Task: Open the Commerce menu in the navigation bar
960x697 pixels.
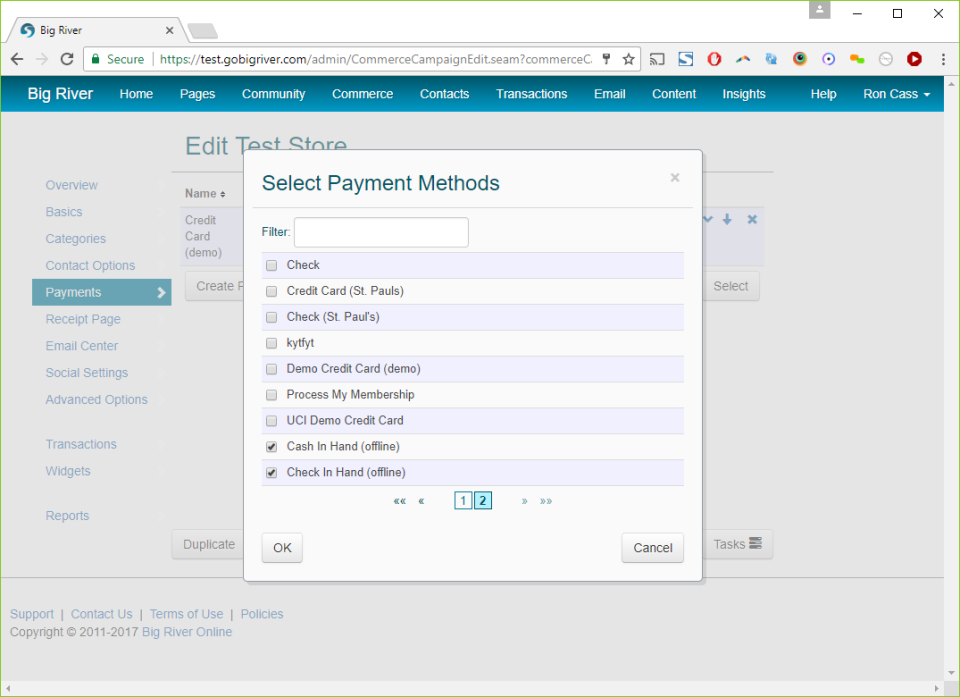Action: tap(362, 94)
